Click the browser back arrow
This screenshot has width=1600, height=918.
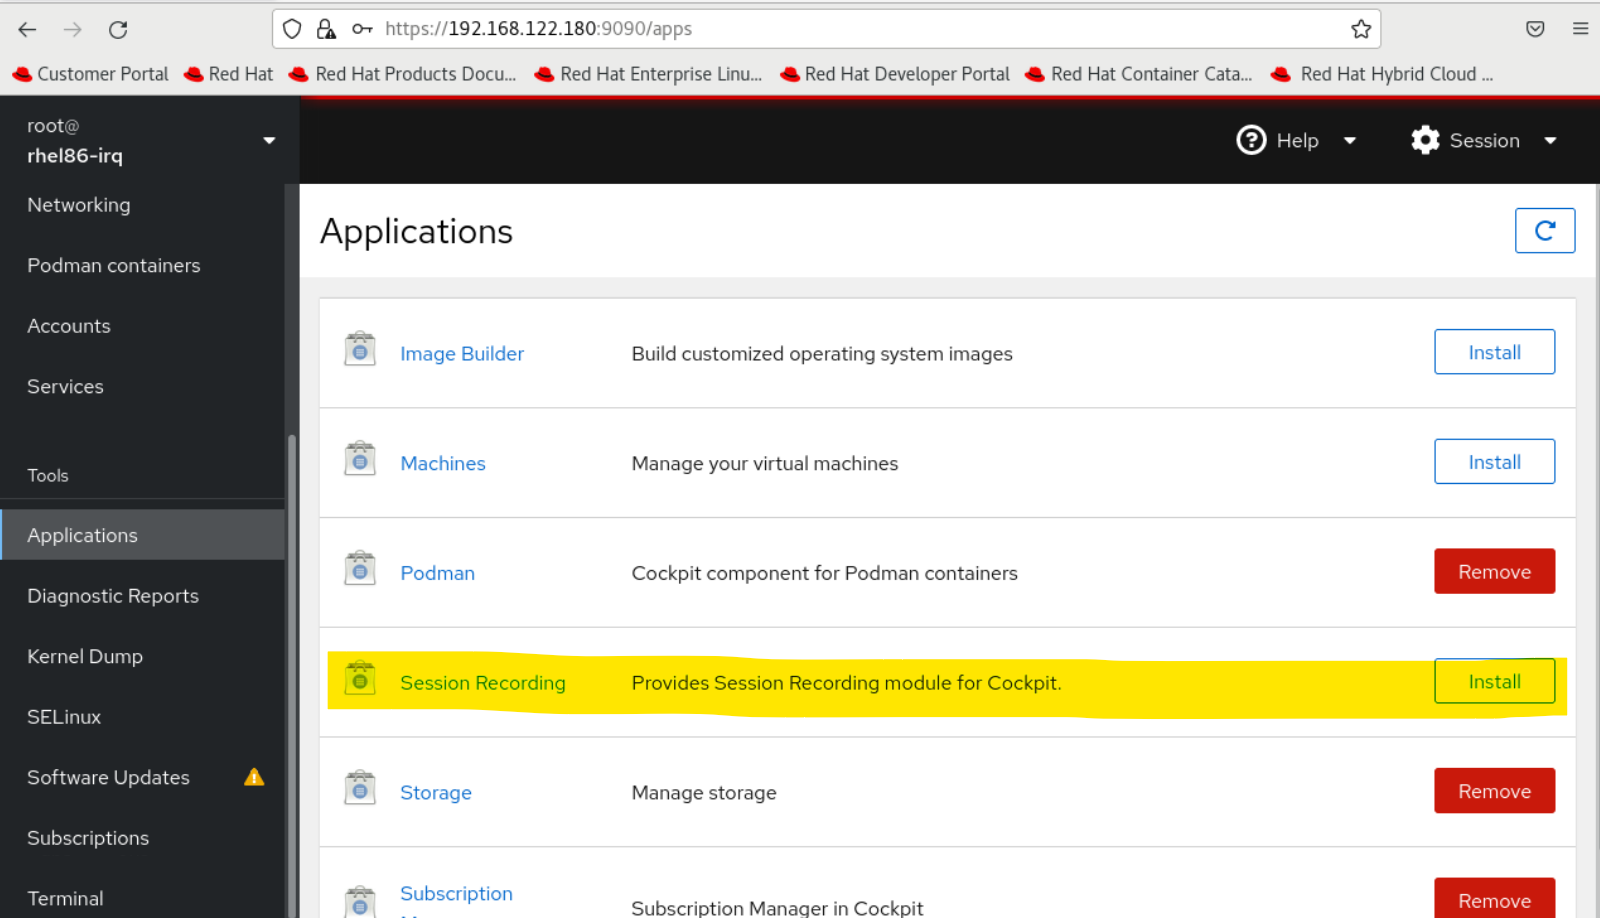point(27,29)
